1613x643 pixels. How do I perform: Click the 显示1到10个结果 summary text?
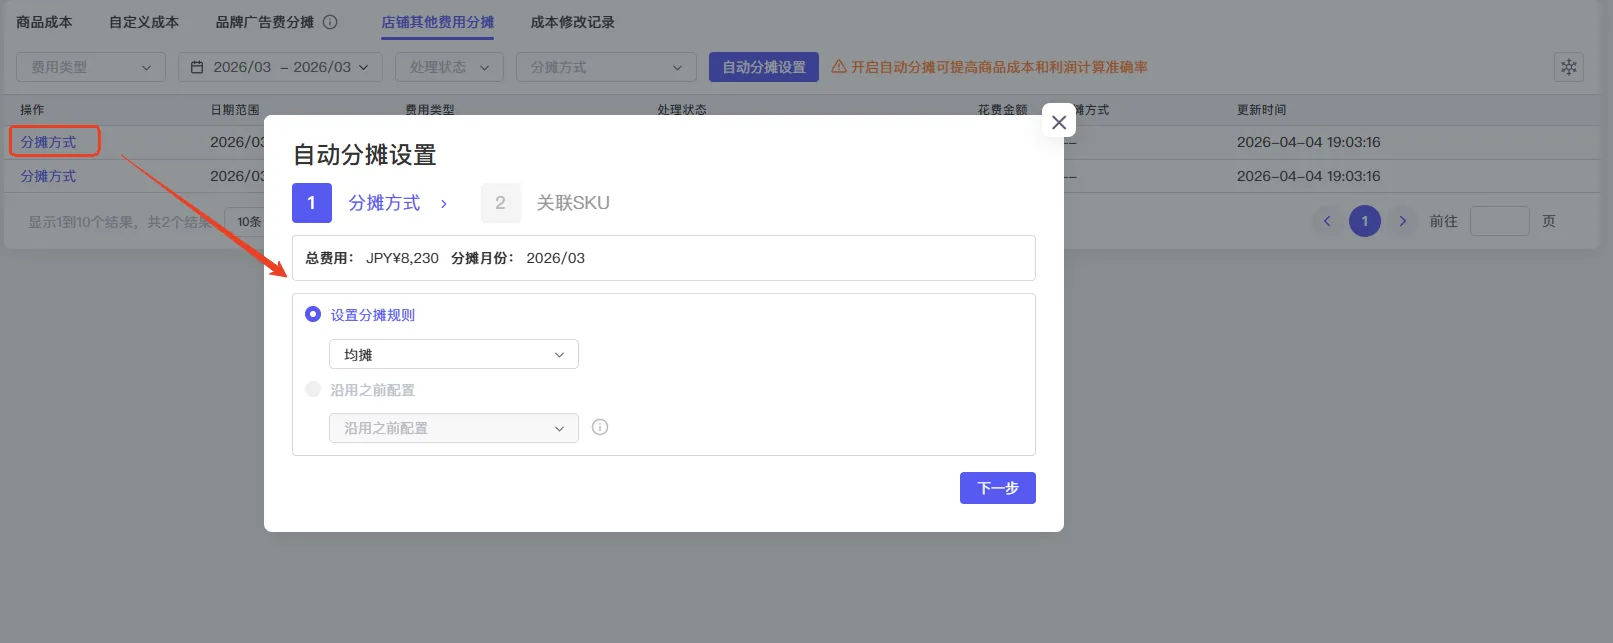pyautogui.click(x=120, y=222)
